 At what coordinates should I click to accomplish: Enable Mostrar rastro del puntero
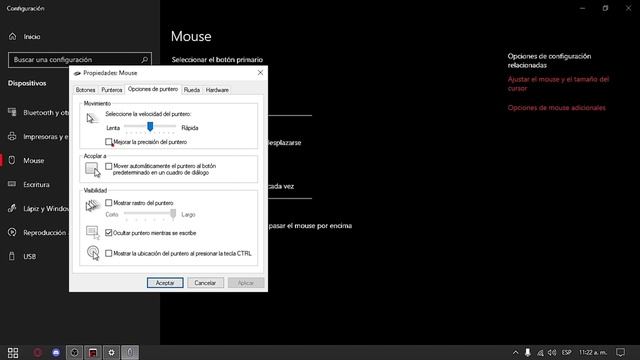109,203
